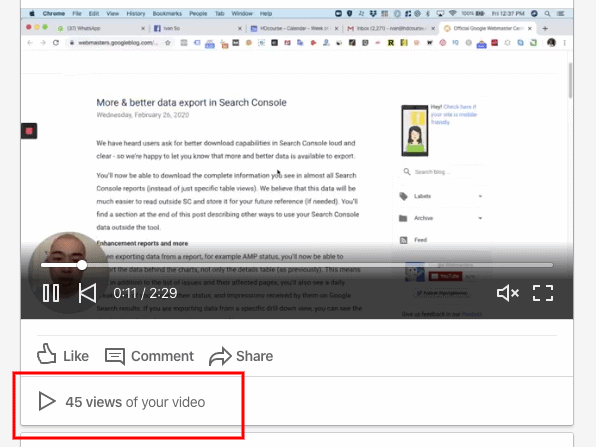This screenshot has width=596, height=447.
Task: Expand the Archive dropdown arrow
Action: (480, 218)
